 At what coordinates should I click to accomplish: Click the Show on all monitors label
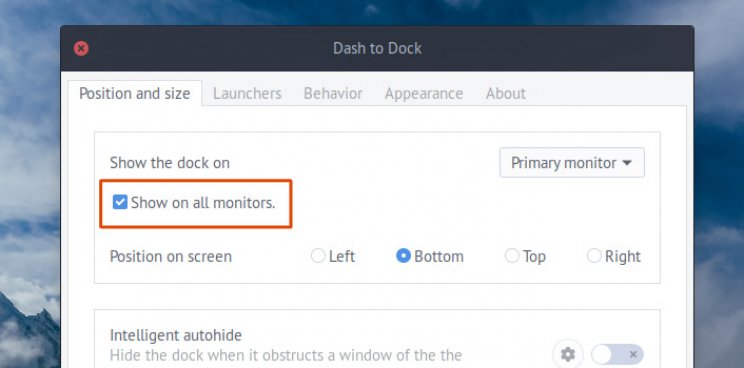(203, 203)
